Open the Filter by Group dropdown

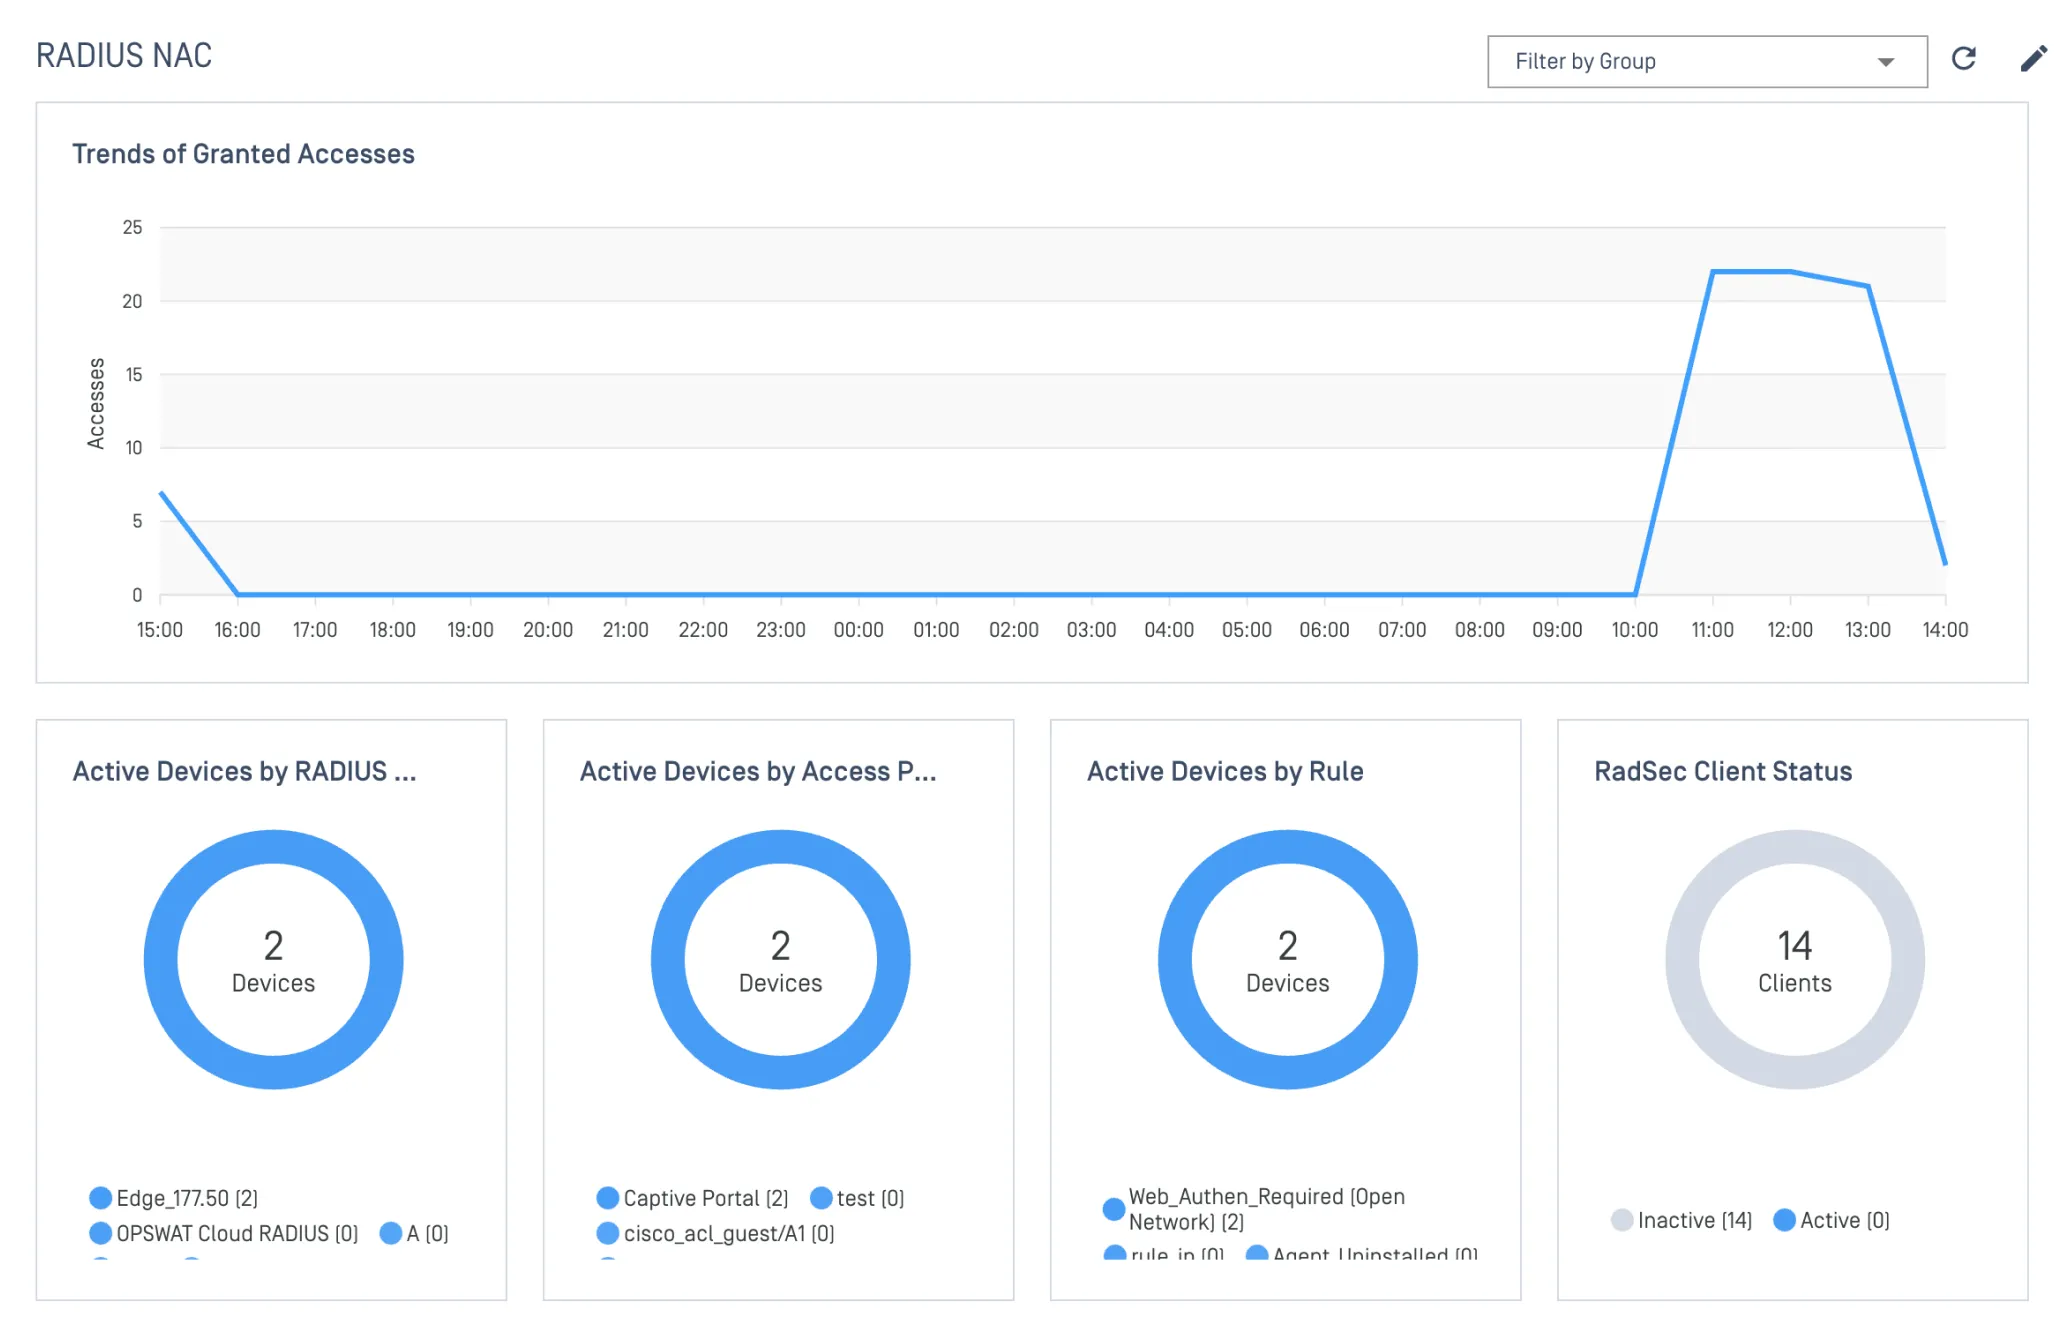coord(1706,62)
